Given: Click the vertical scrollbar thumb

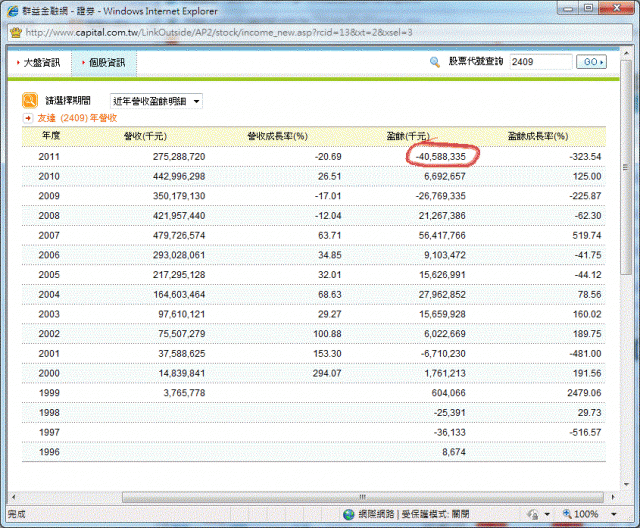Looking at the screenshot, I should [626, 168].
